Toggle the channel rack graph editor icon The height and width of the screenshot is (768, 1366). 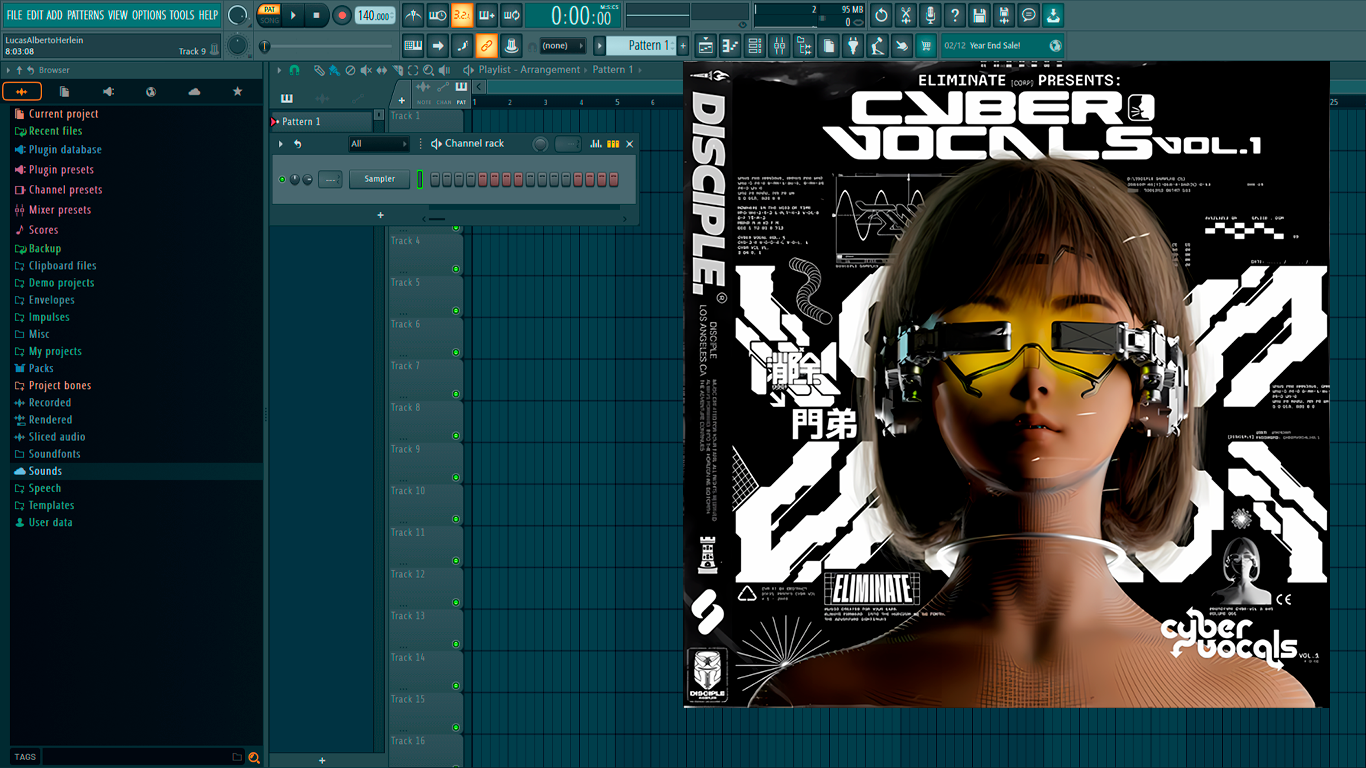pos(596,144)
